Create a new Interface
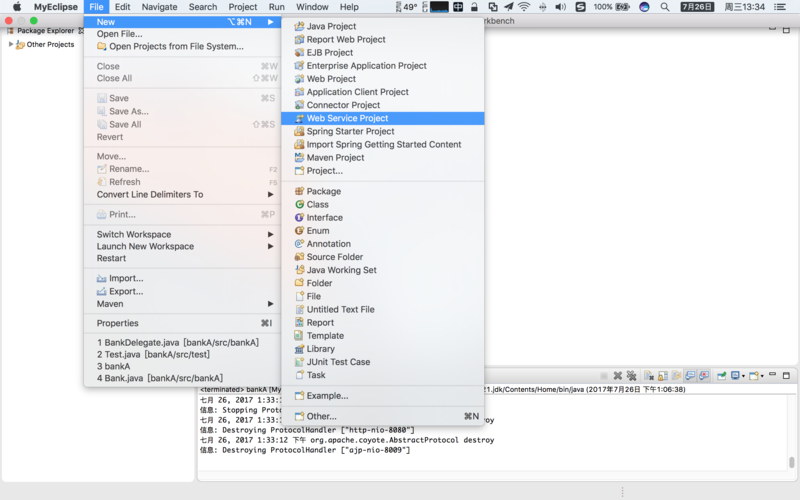 click(x=382, y=217)
